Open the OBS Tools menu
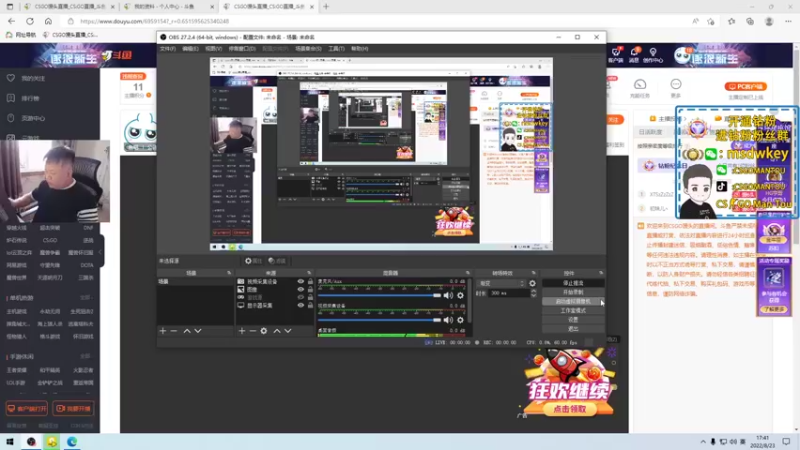 click(x=336, y=48)
